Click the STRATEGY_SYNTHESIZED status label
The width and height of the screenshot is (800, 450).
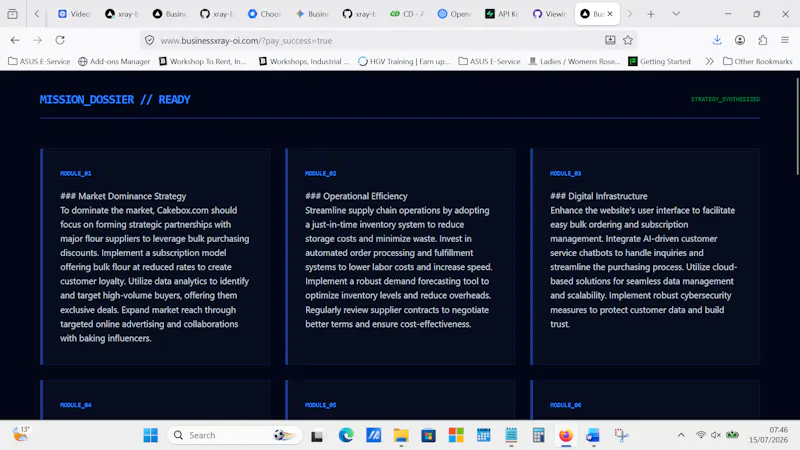pyautogui.click(x=725, y=99)
